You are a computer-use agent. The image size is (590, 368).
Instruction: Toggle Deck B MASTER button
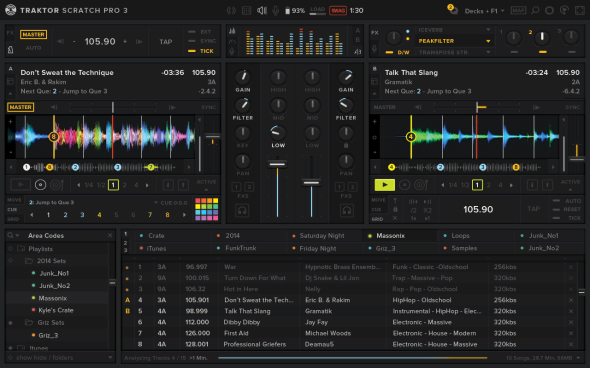[385, 107]
